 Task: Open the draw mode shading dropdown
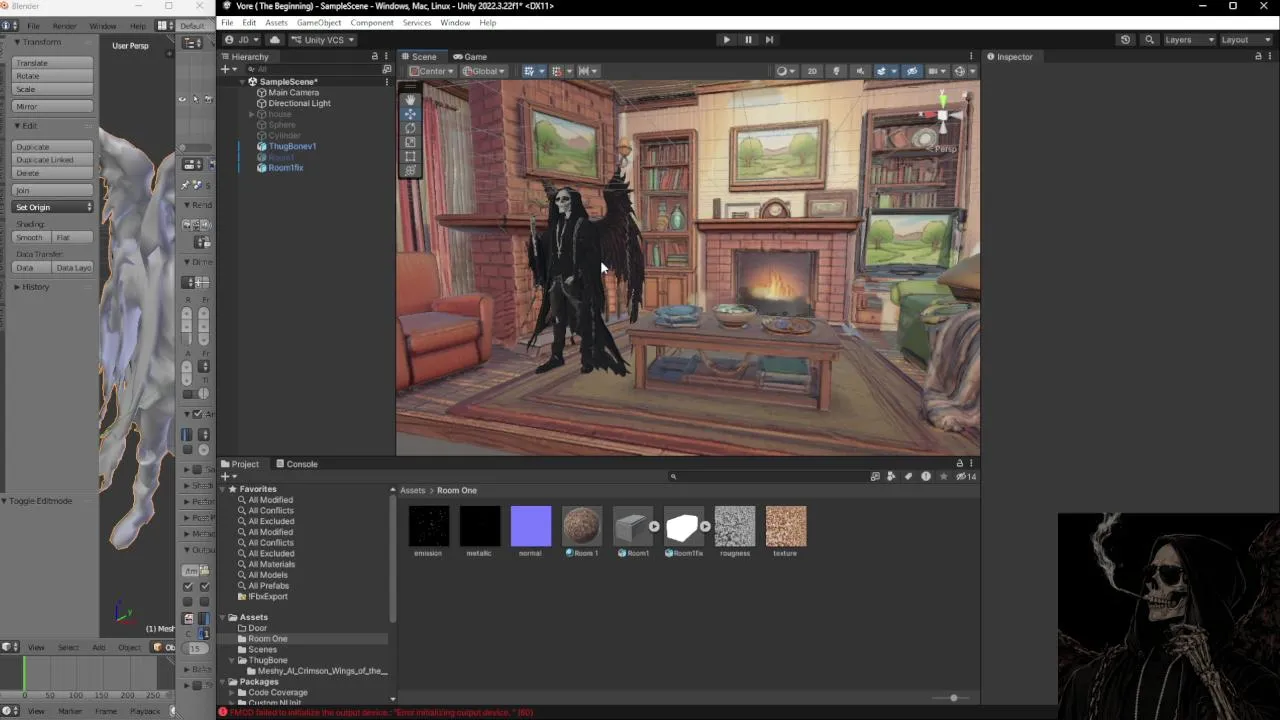pos(785,71)
